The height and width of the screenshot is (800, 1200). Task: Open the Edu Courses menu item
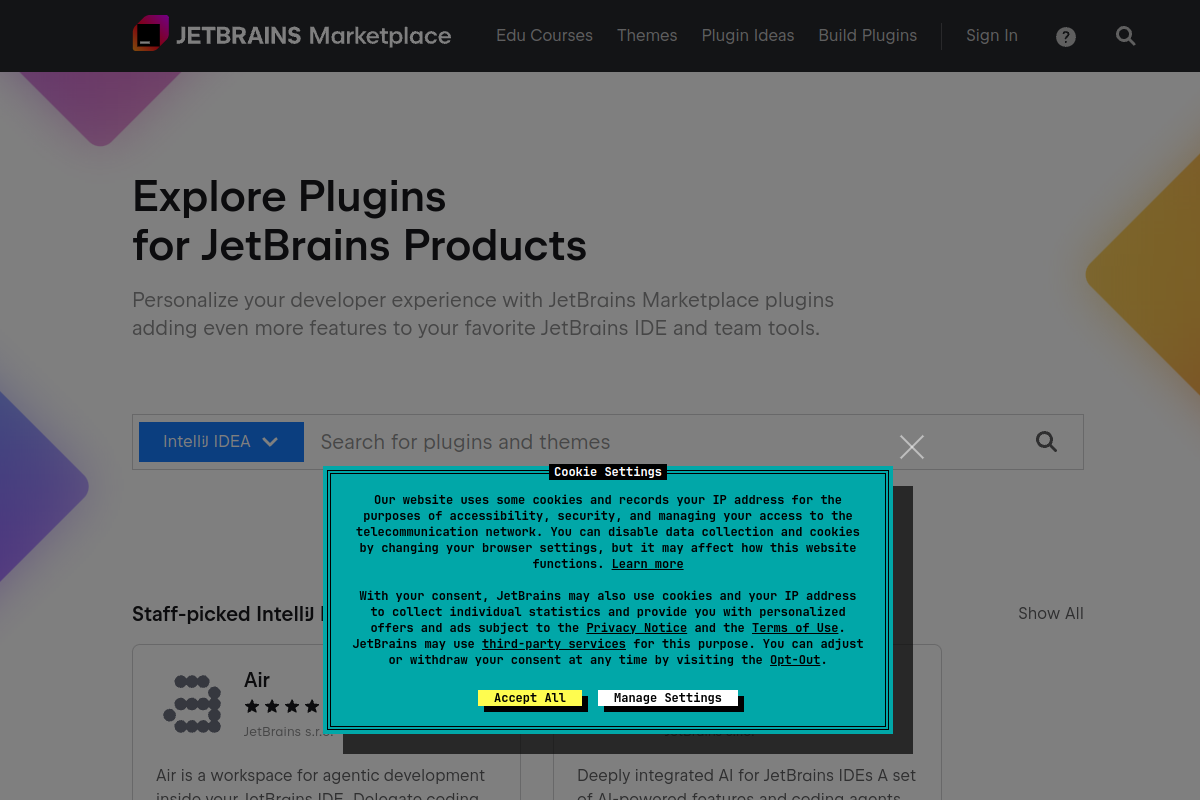(544, 35)
